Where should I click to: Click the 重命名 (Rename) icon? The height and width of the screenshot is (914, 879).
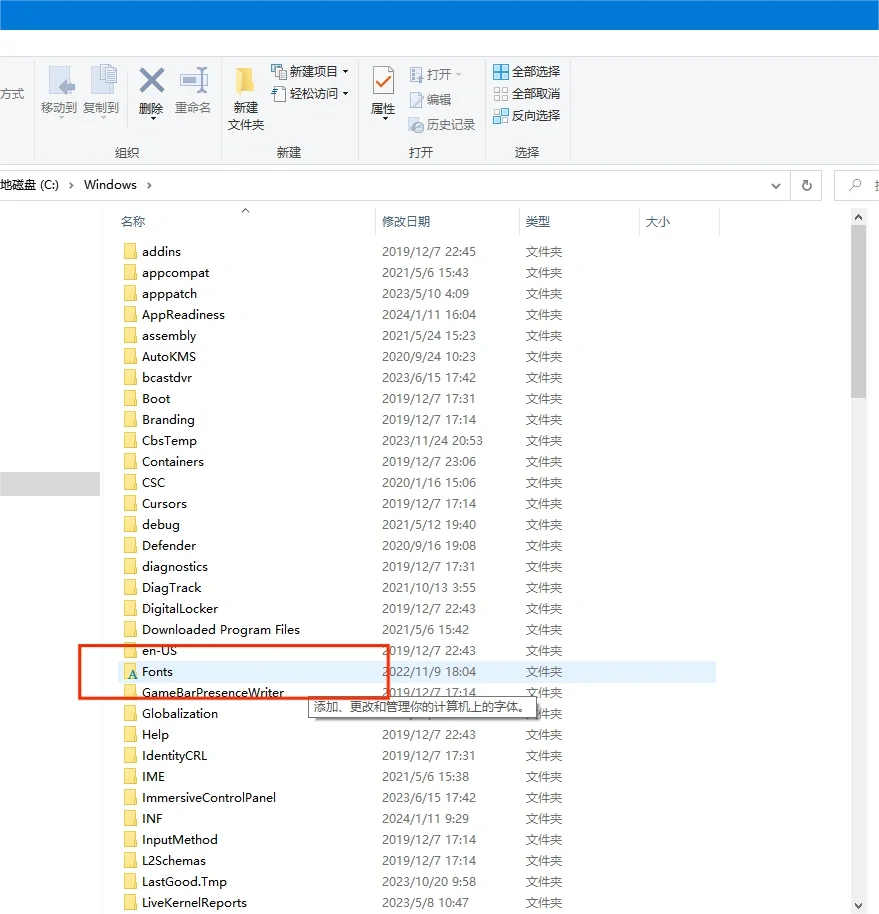click(x=193, y=82)
